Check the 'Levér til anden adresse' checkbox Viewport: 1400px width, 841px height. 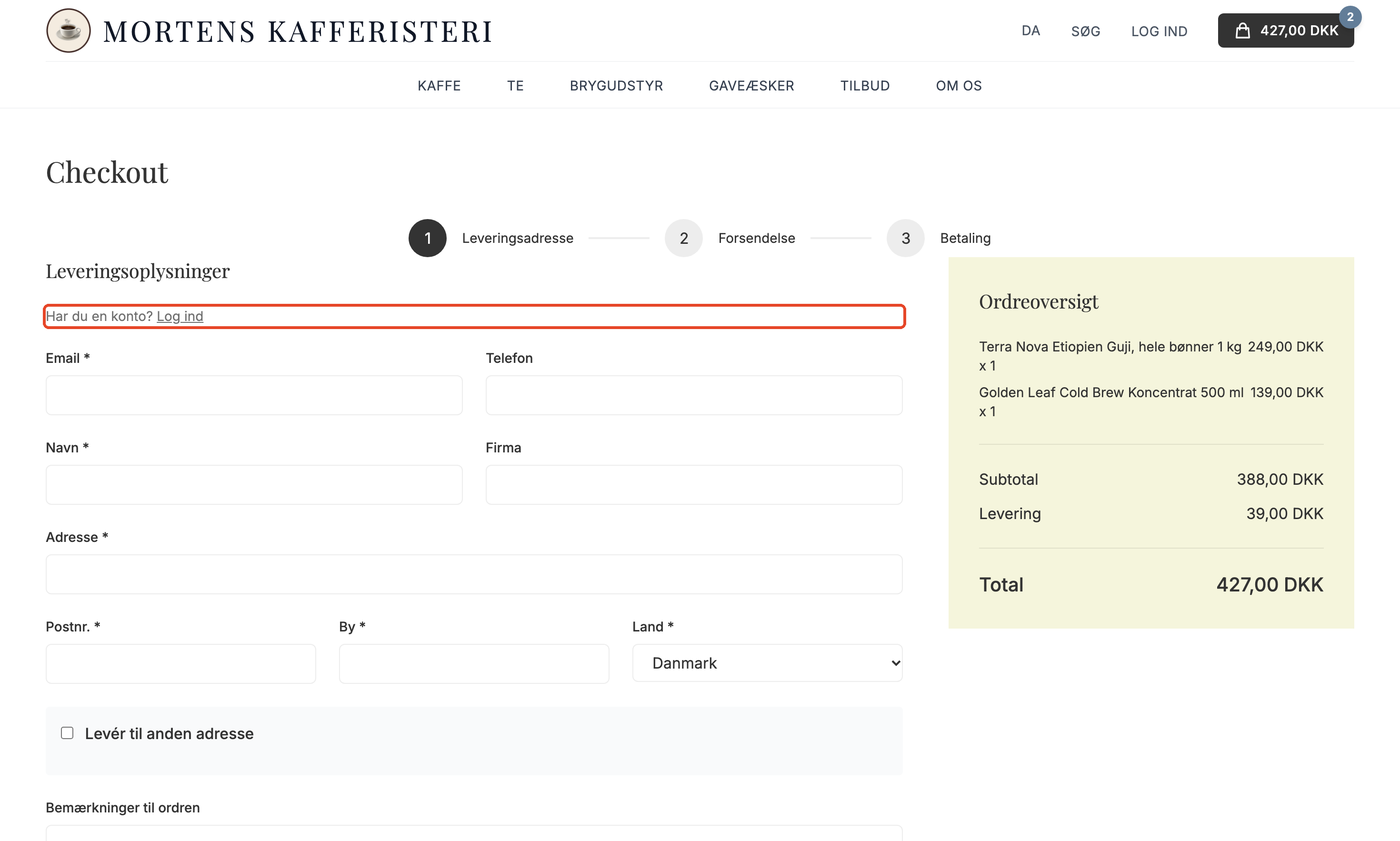(x=67, y=733)
